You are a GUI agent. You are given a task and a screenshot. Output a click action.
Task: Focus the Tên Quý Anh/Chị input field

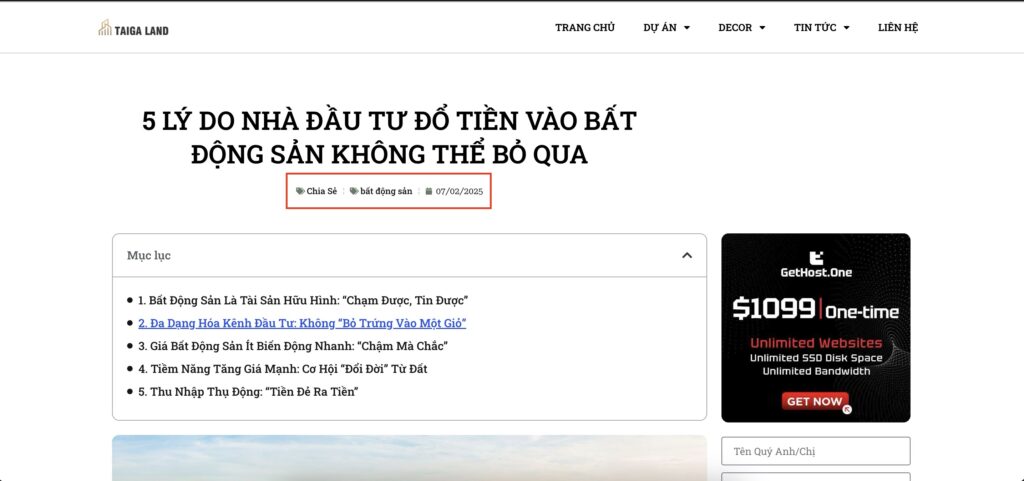816,451
